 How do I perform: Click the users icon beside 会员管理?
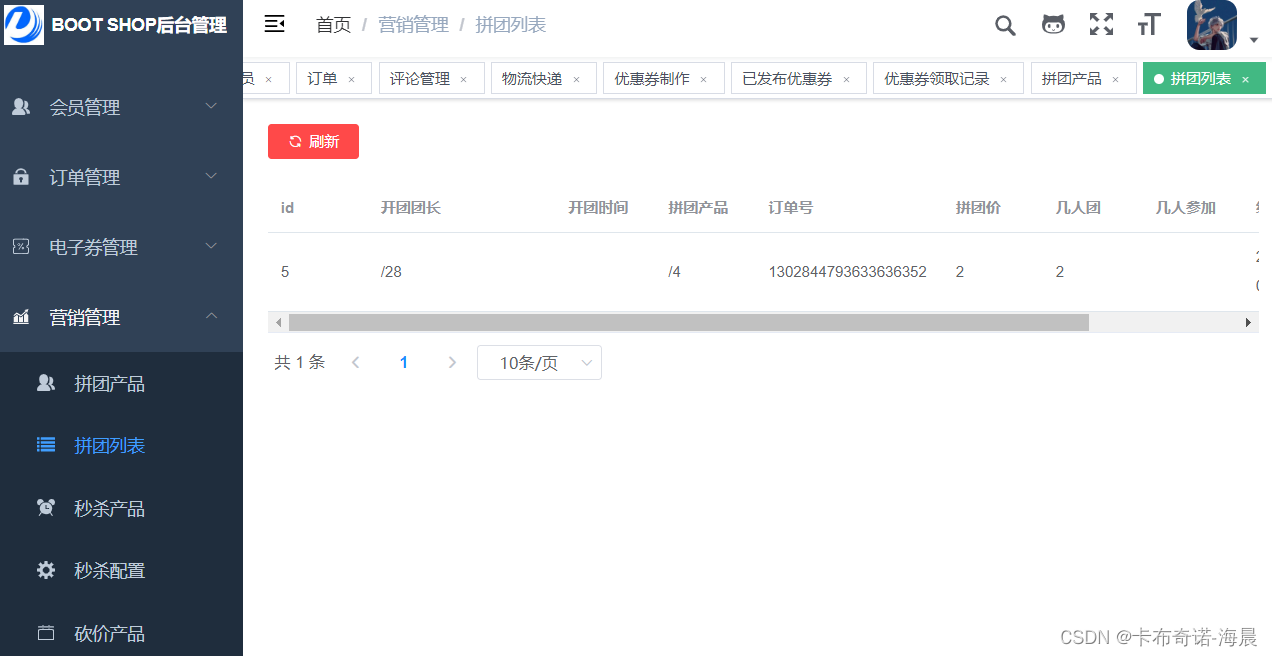coord(22,107)
